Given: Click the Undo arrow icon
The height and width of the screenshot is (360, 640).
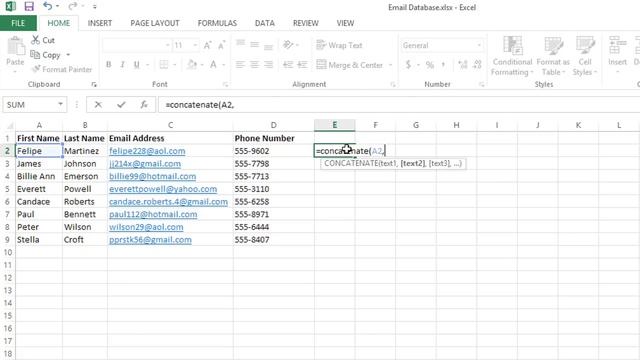Looking at the screenshot, I should point(47,6).
